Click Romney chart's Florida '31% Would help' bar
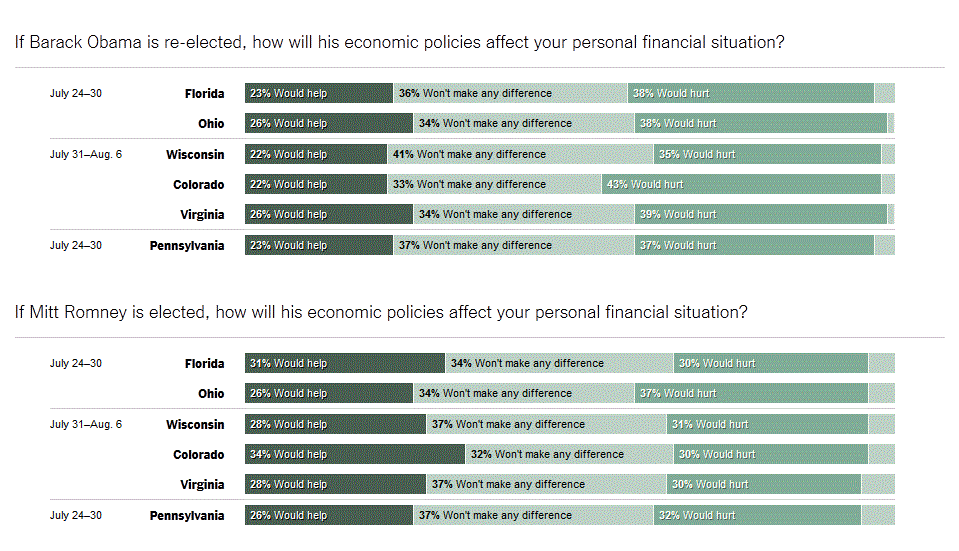The width and height of the screenshot is (959, 551). tap(345, 364)
